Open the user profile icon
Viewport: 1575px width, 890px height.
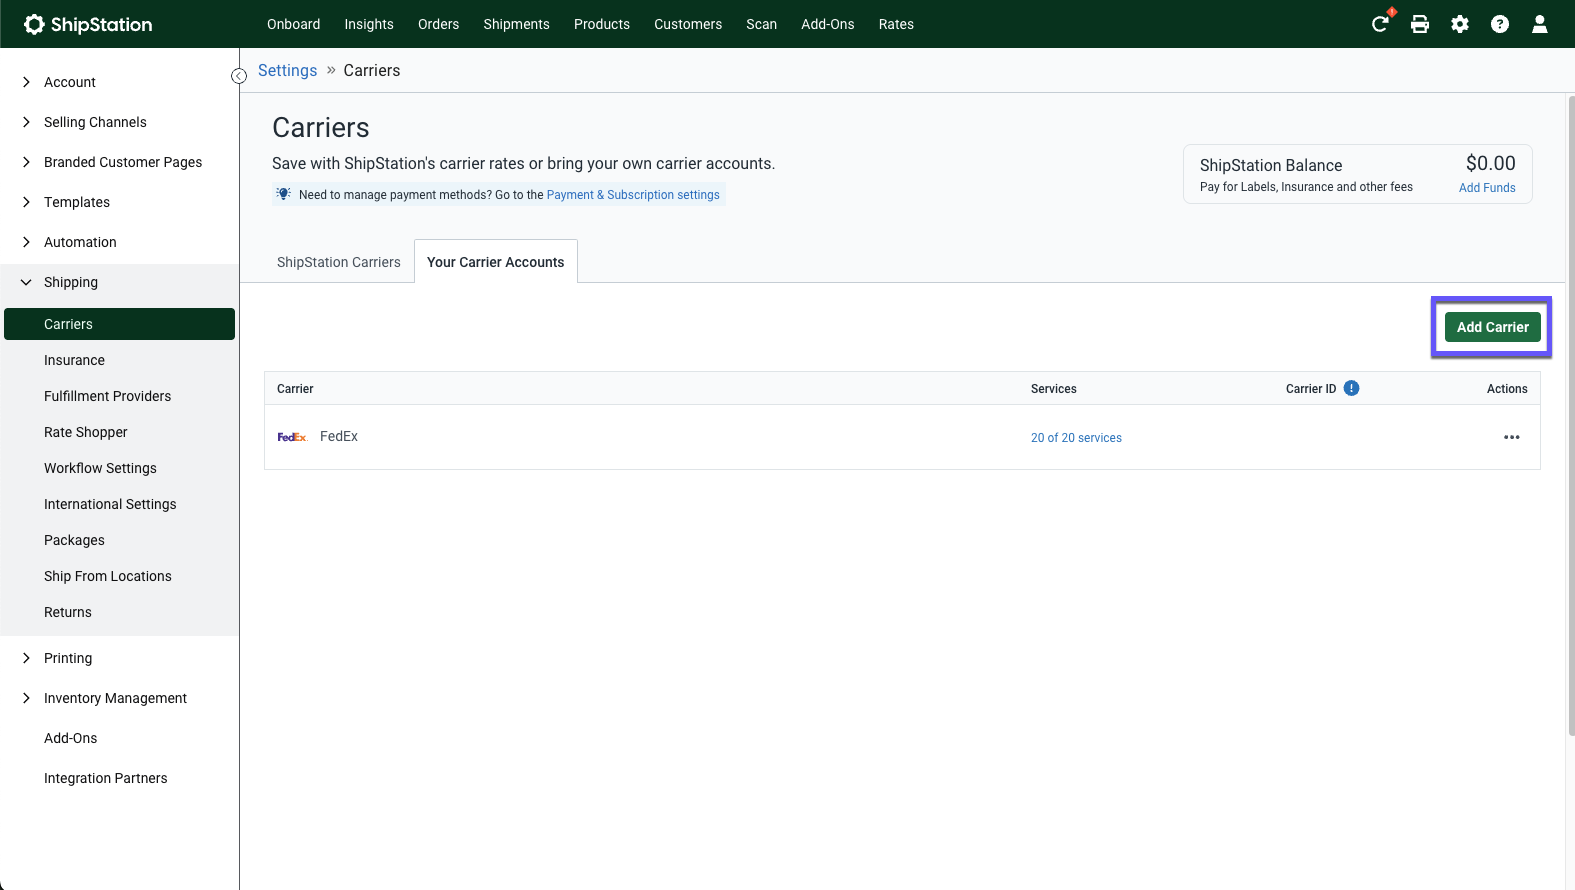[x=1540, y=24]
